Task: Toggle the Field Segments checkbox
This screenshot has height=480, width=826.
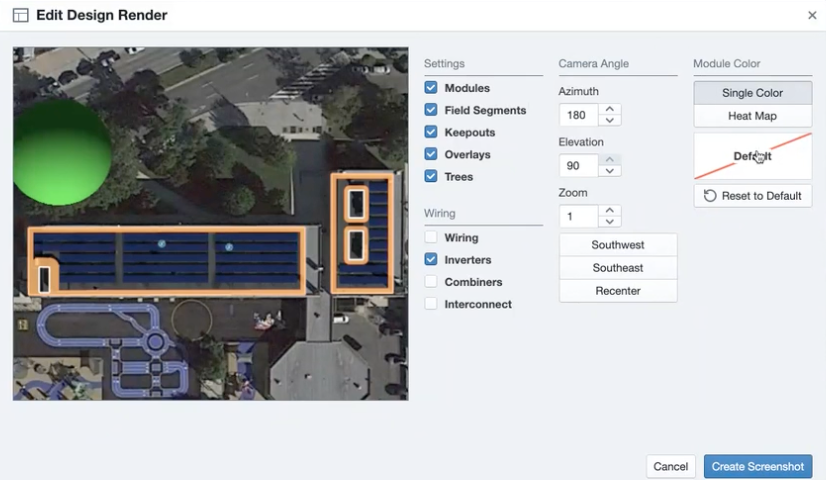Action: click(x=430, y=110)
